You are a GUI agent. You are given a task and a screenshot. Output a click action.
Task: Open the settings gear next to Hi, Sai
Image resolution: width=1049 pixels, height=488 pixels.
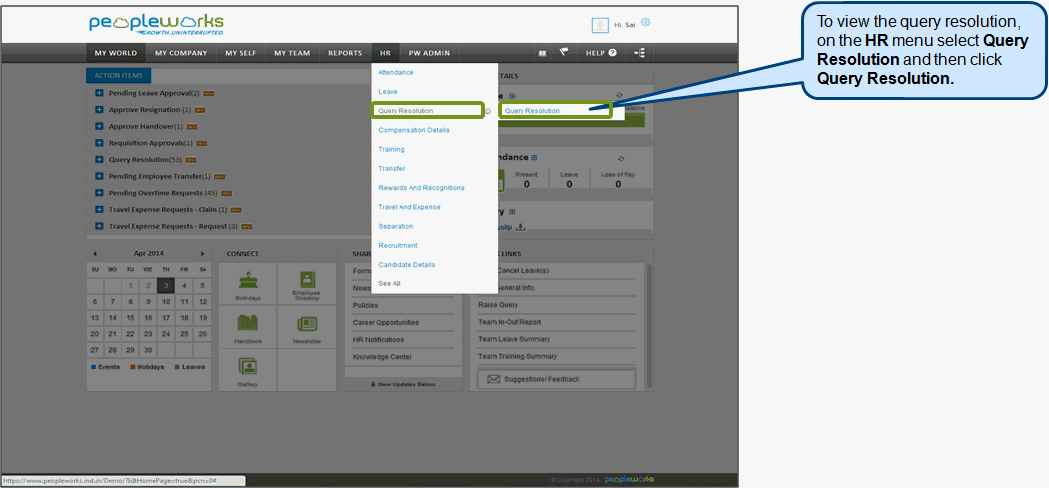coord(645,23)
